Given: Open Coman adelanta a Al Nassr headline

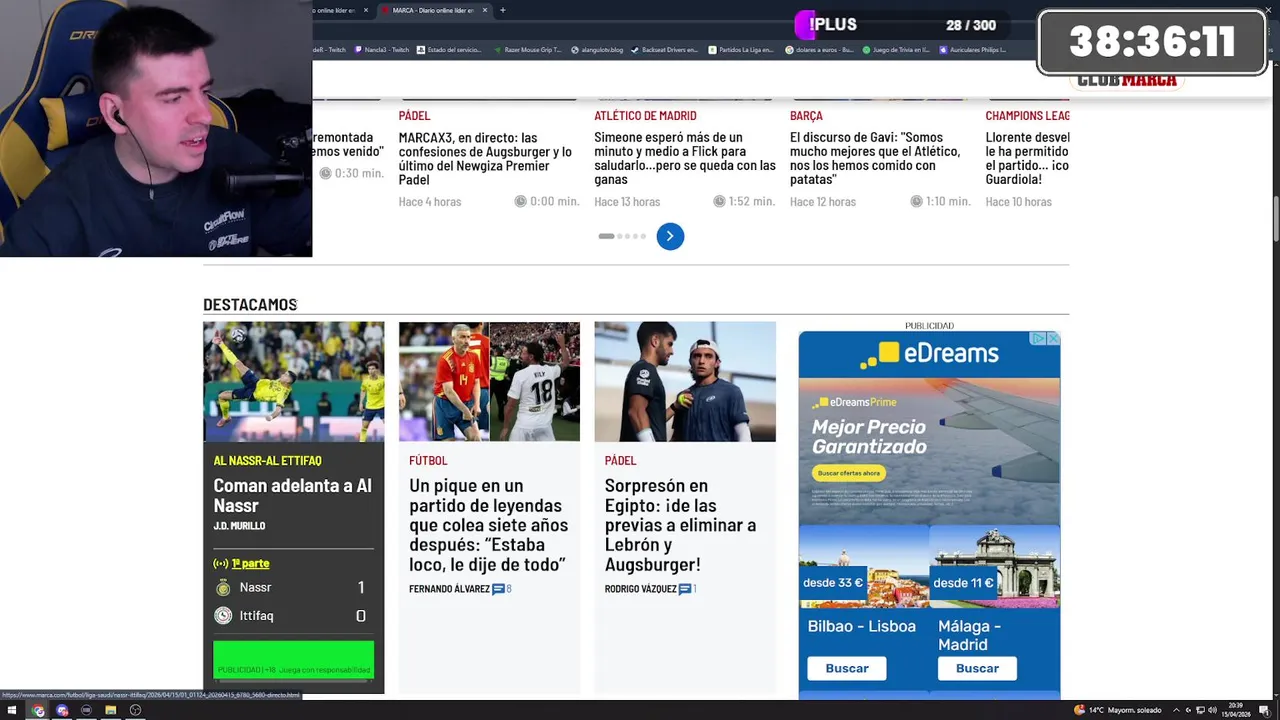Looking at the screenshot, I should 292,495.
